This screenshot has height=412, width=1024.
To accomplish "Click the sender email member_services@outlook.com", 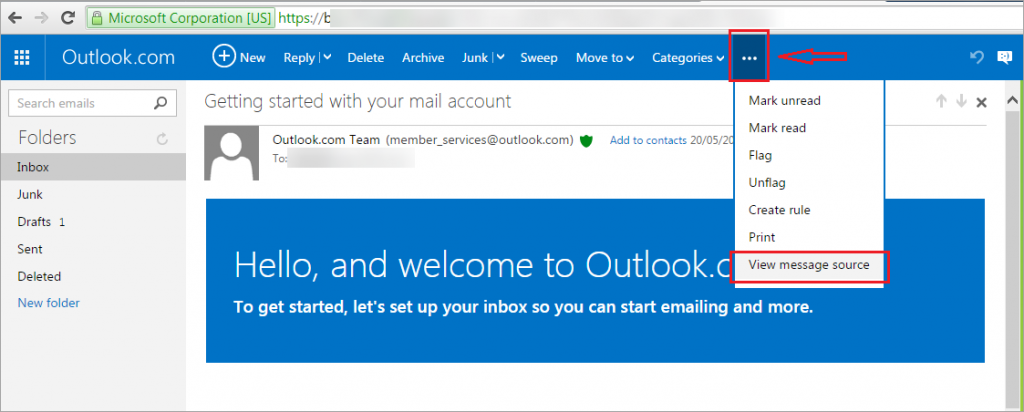I will [x=479, y=140].
